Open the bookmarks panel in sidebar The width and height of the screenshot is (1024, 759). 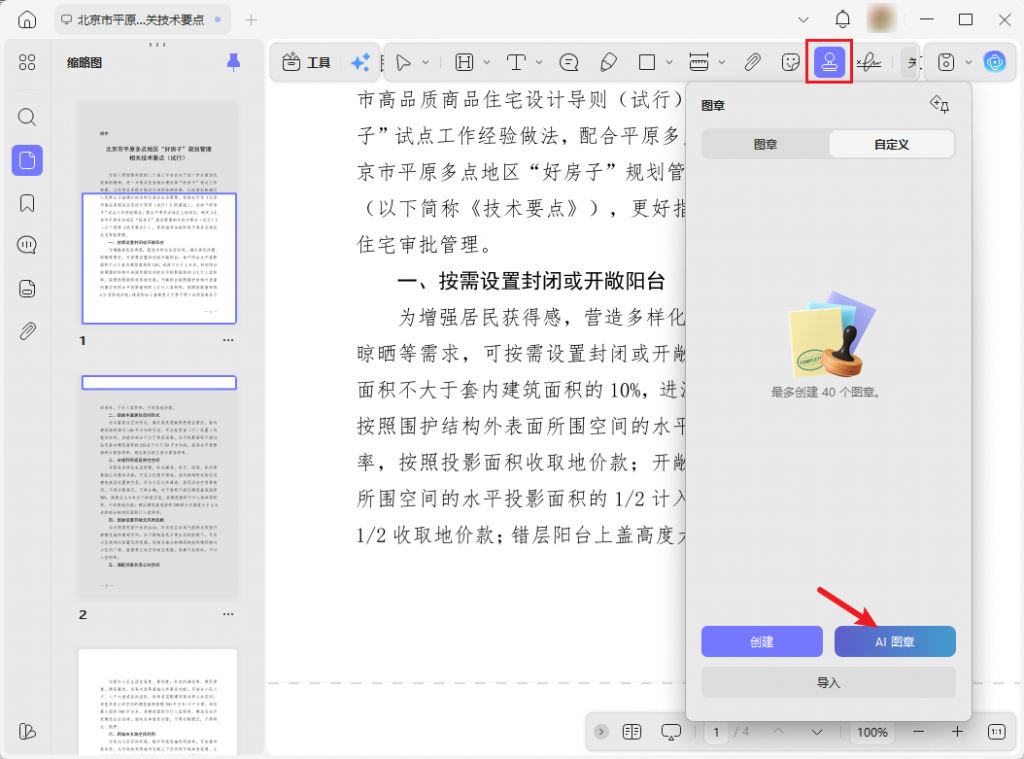(x=27, y=203)
